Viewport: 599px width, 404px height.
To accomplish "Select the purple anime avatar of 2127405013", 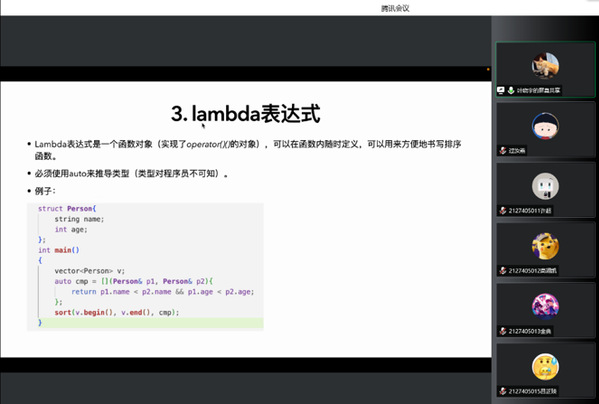I will coord(545,306).
